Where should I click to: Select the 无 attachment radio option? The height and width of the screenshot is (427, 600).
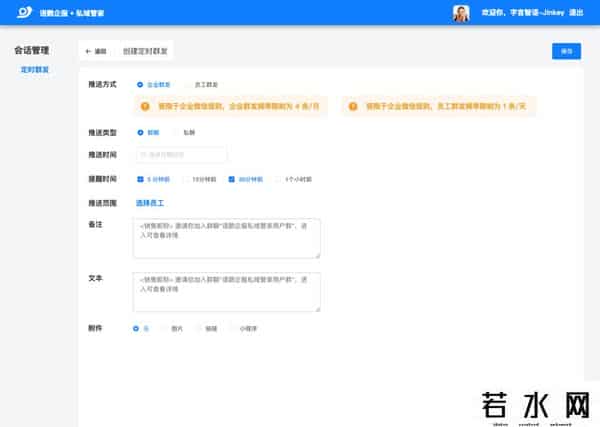(x=136, y=329)
